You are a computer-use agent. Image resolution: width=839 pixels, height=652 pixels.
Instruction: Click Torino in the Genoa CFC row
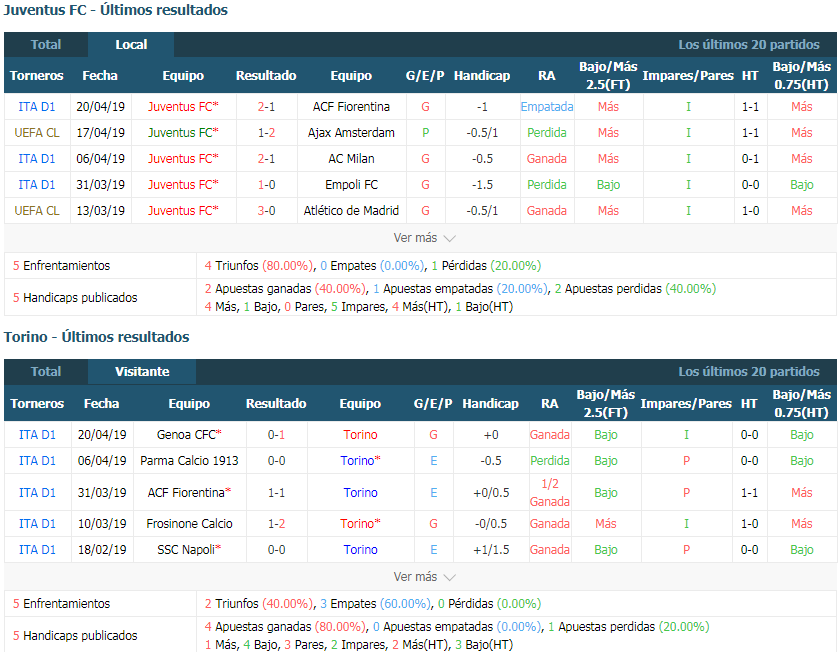tap(360, 435)
